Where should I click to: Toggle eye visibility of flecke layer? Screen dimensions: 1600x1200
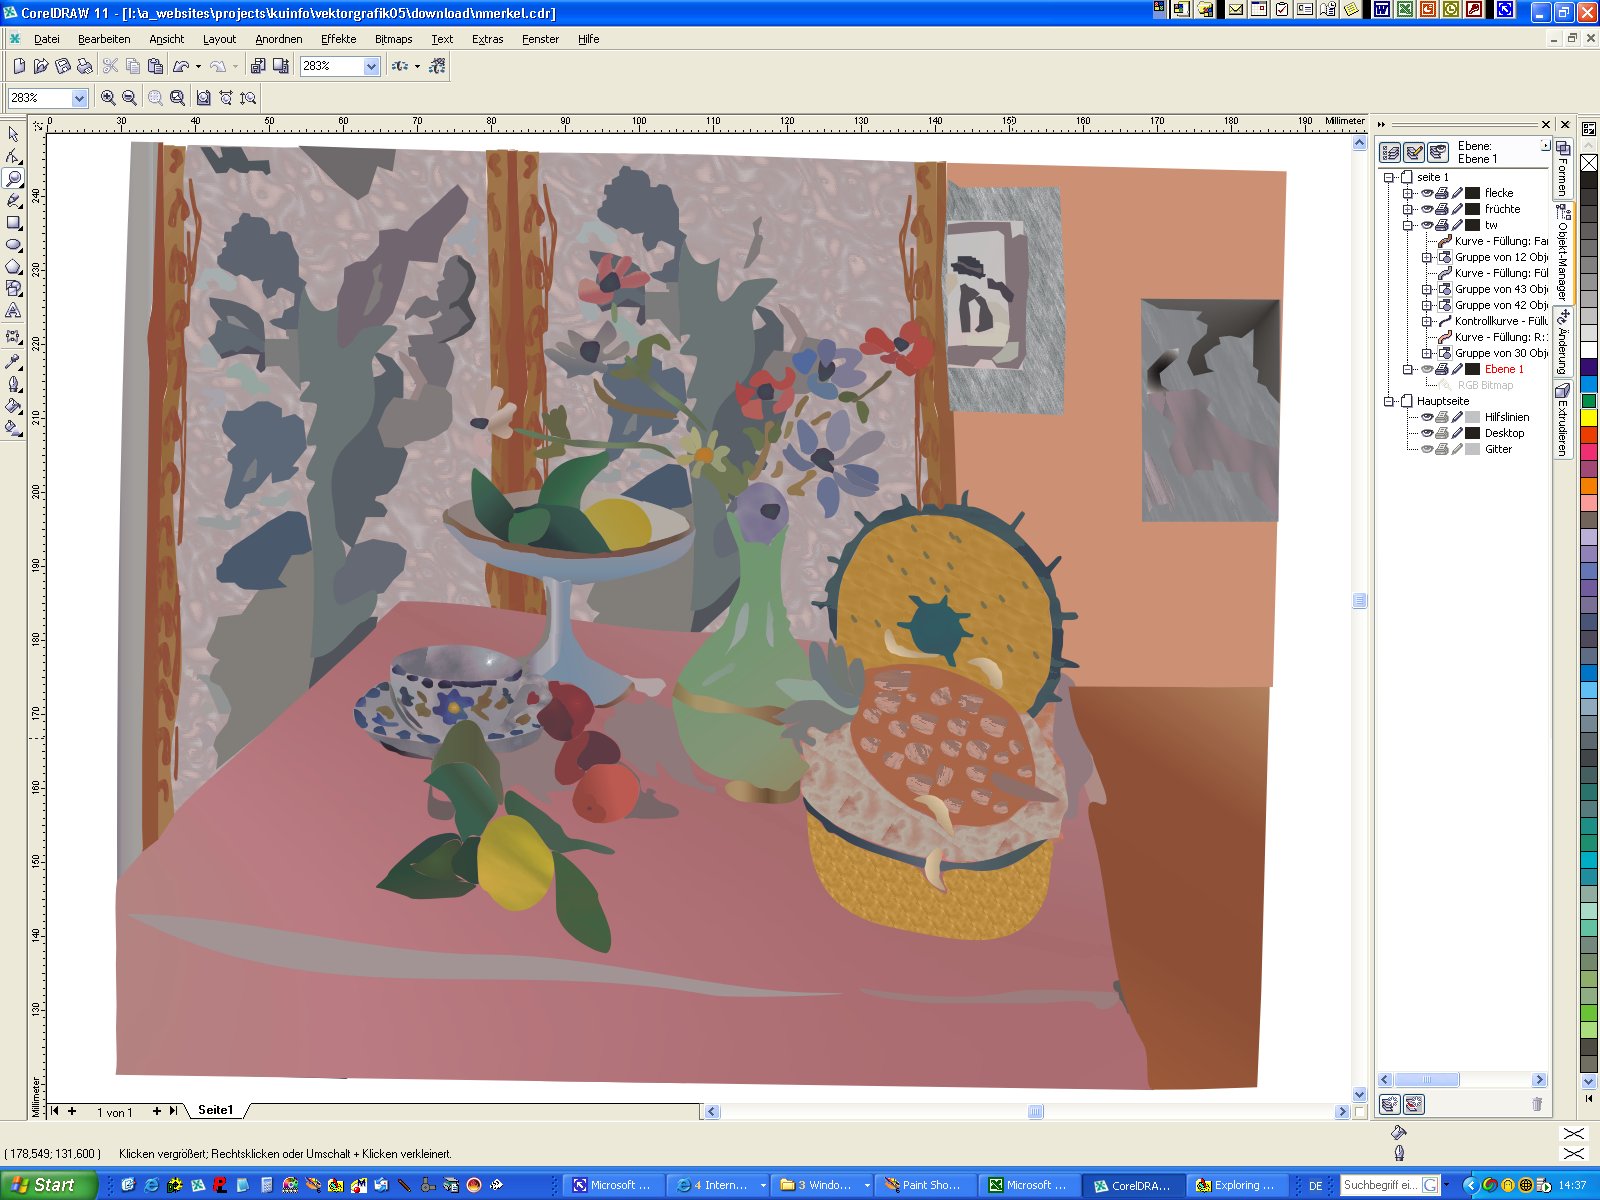[x=1427, y=193]
